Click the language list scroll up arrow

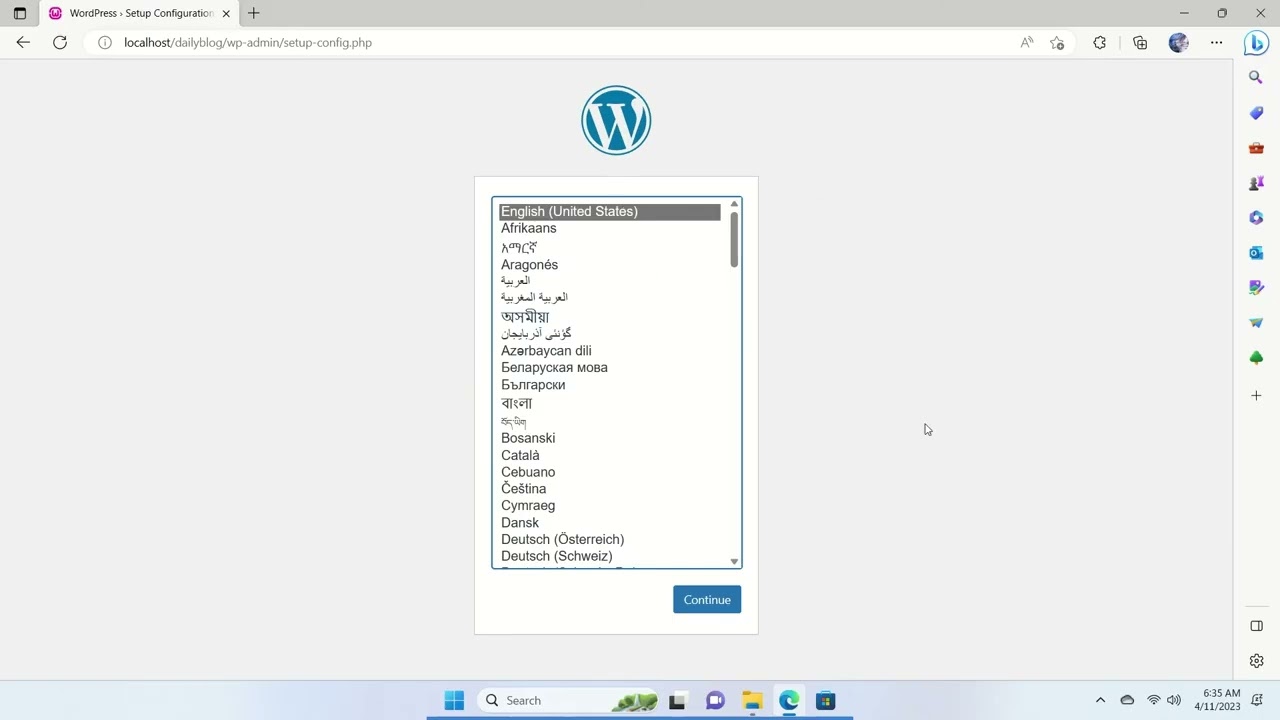[x=734, y=204]
